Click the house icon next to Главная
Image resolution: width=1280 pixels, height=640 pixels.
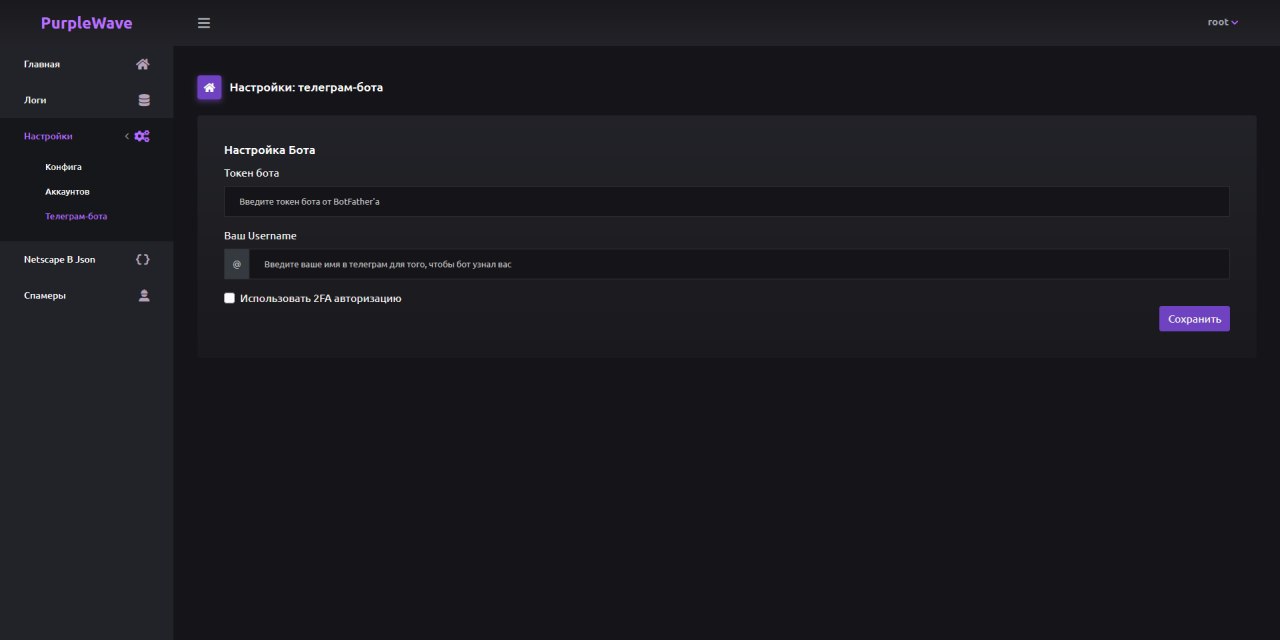[143, 64]
